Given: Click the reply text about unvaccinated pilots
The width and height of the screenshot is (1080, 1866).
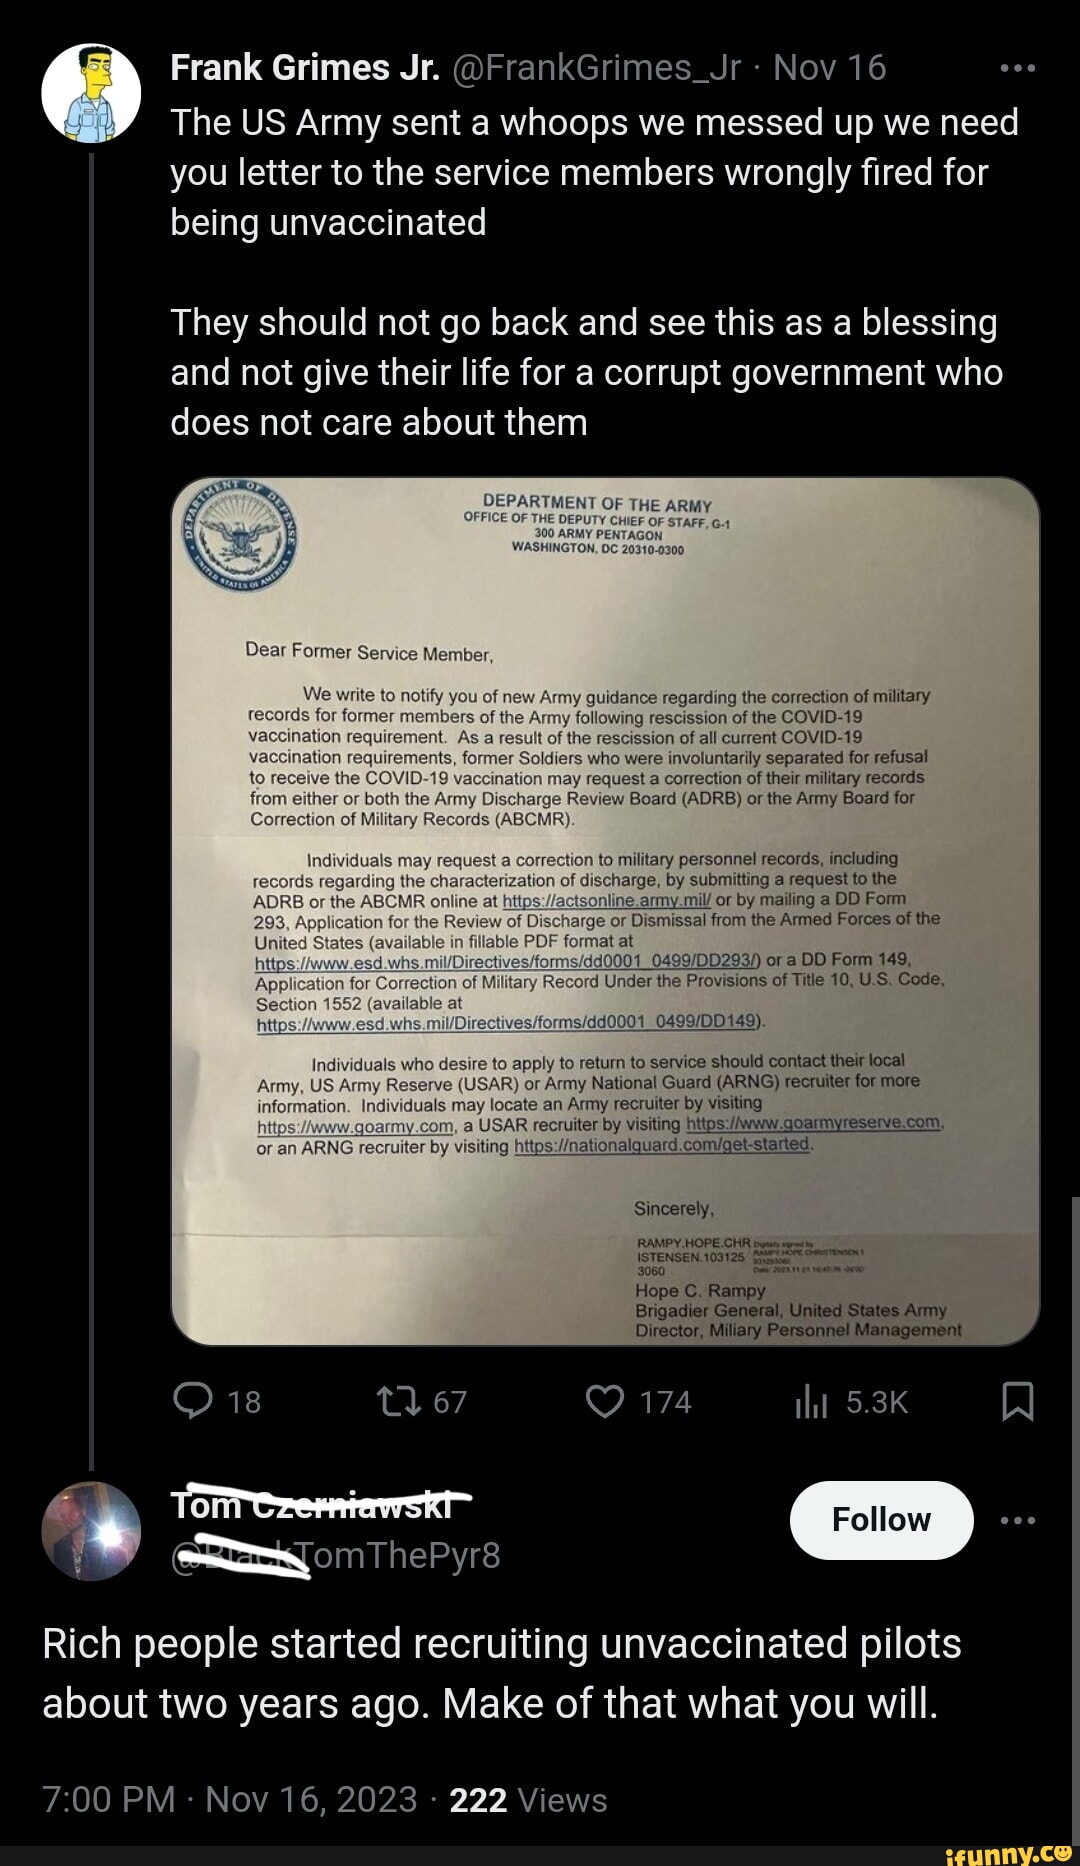Looking at the screenshot, I should pyautogui.click(x=501, y=1673).
